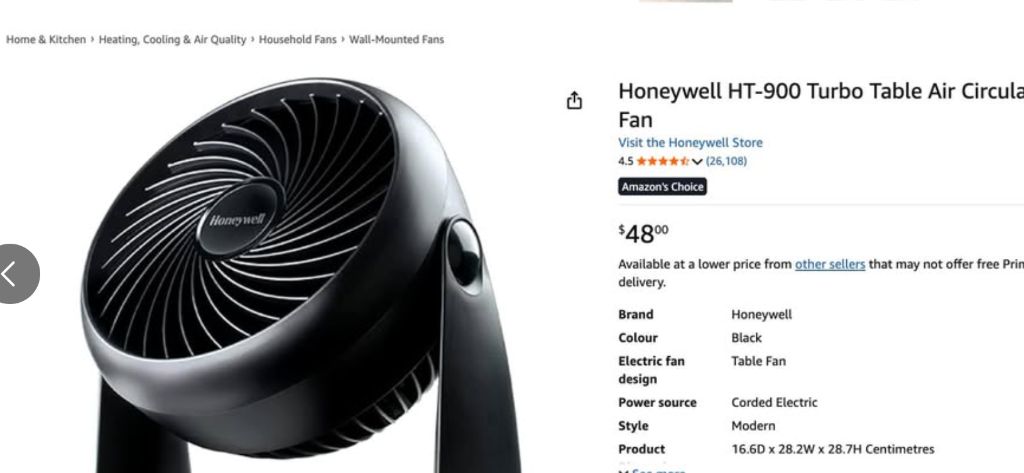Navigate to Wall-Mounted Fans category
Viewport: 1024px width, 473px height.
pos(396,39)
